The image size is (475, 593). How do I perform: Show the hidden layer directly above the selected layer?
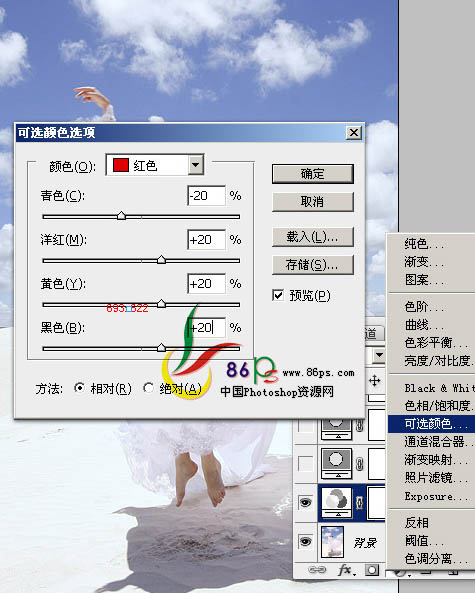(x=305, y=463)
